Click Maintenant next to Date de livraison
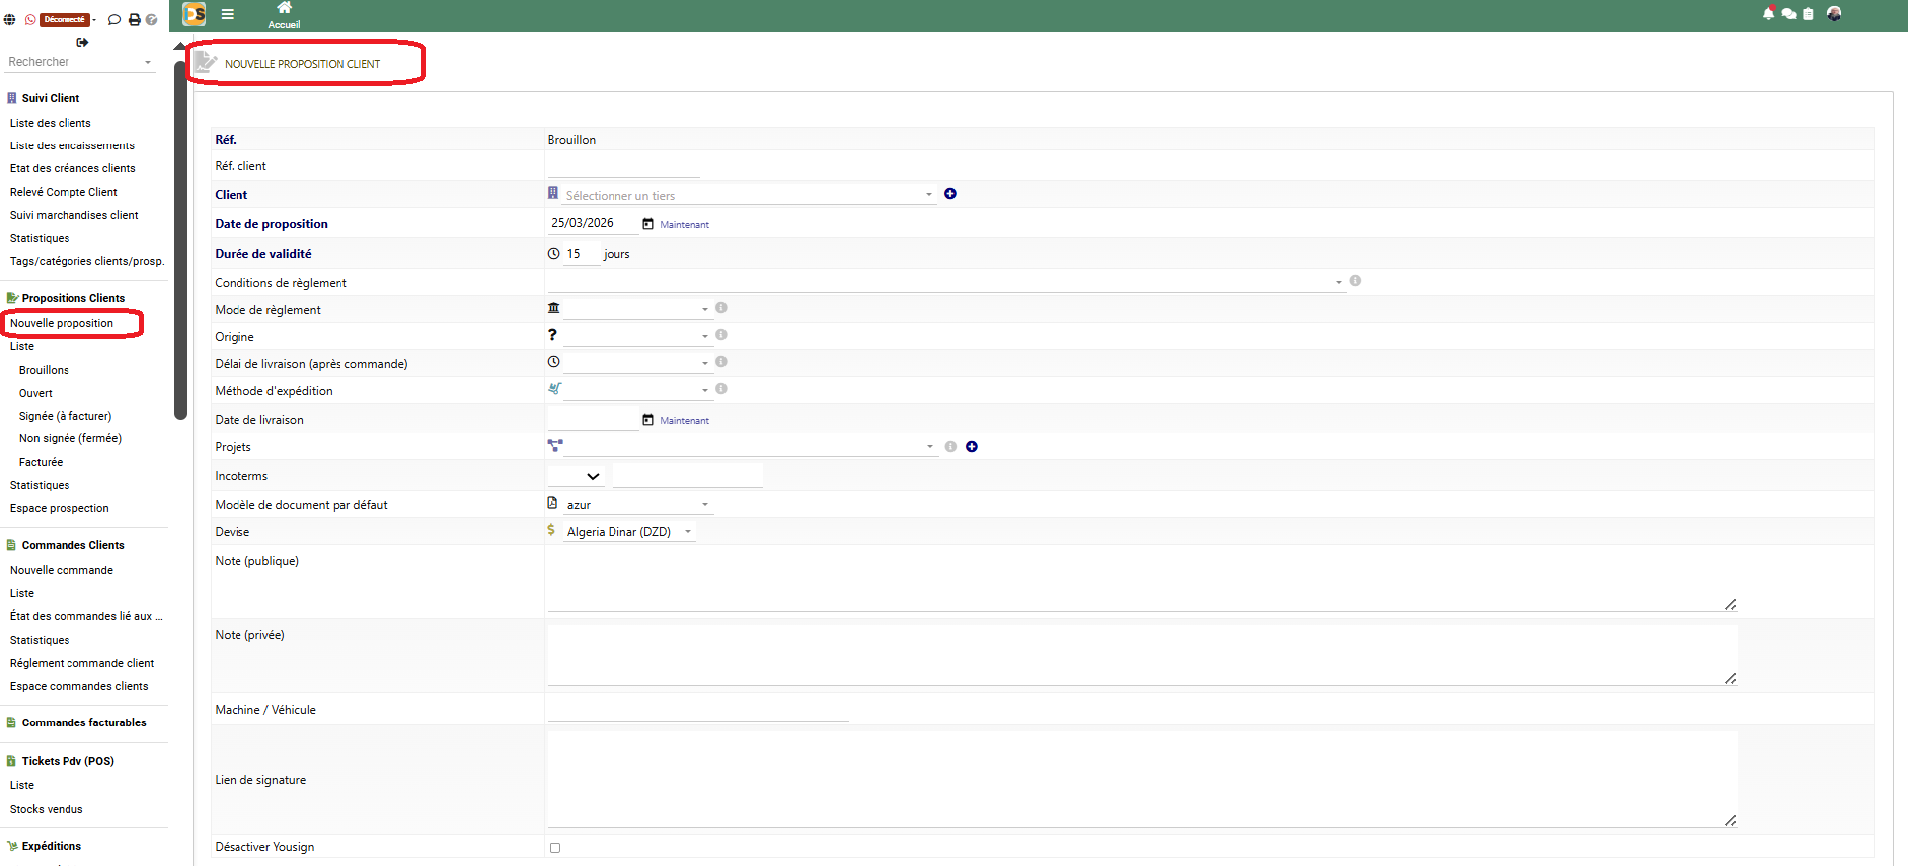The width and height of the screenshot is (1908, 866). tap(684, 421)
